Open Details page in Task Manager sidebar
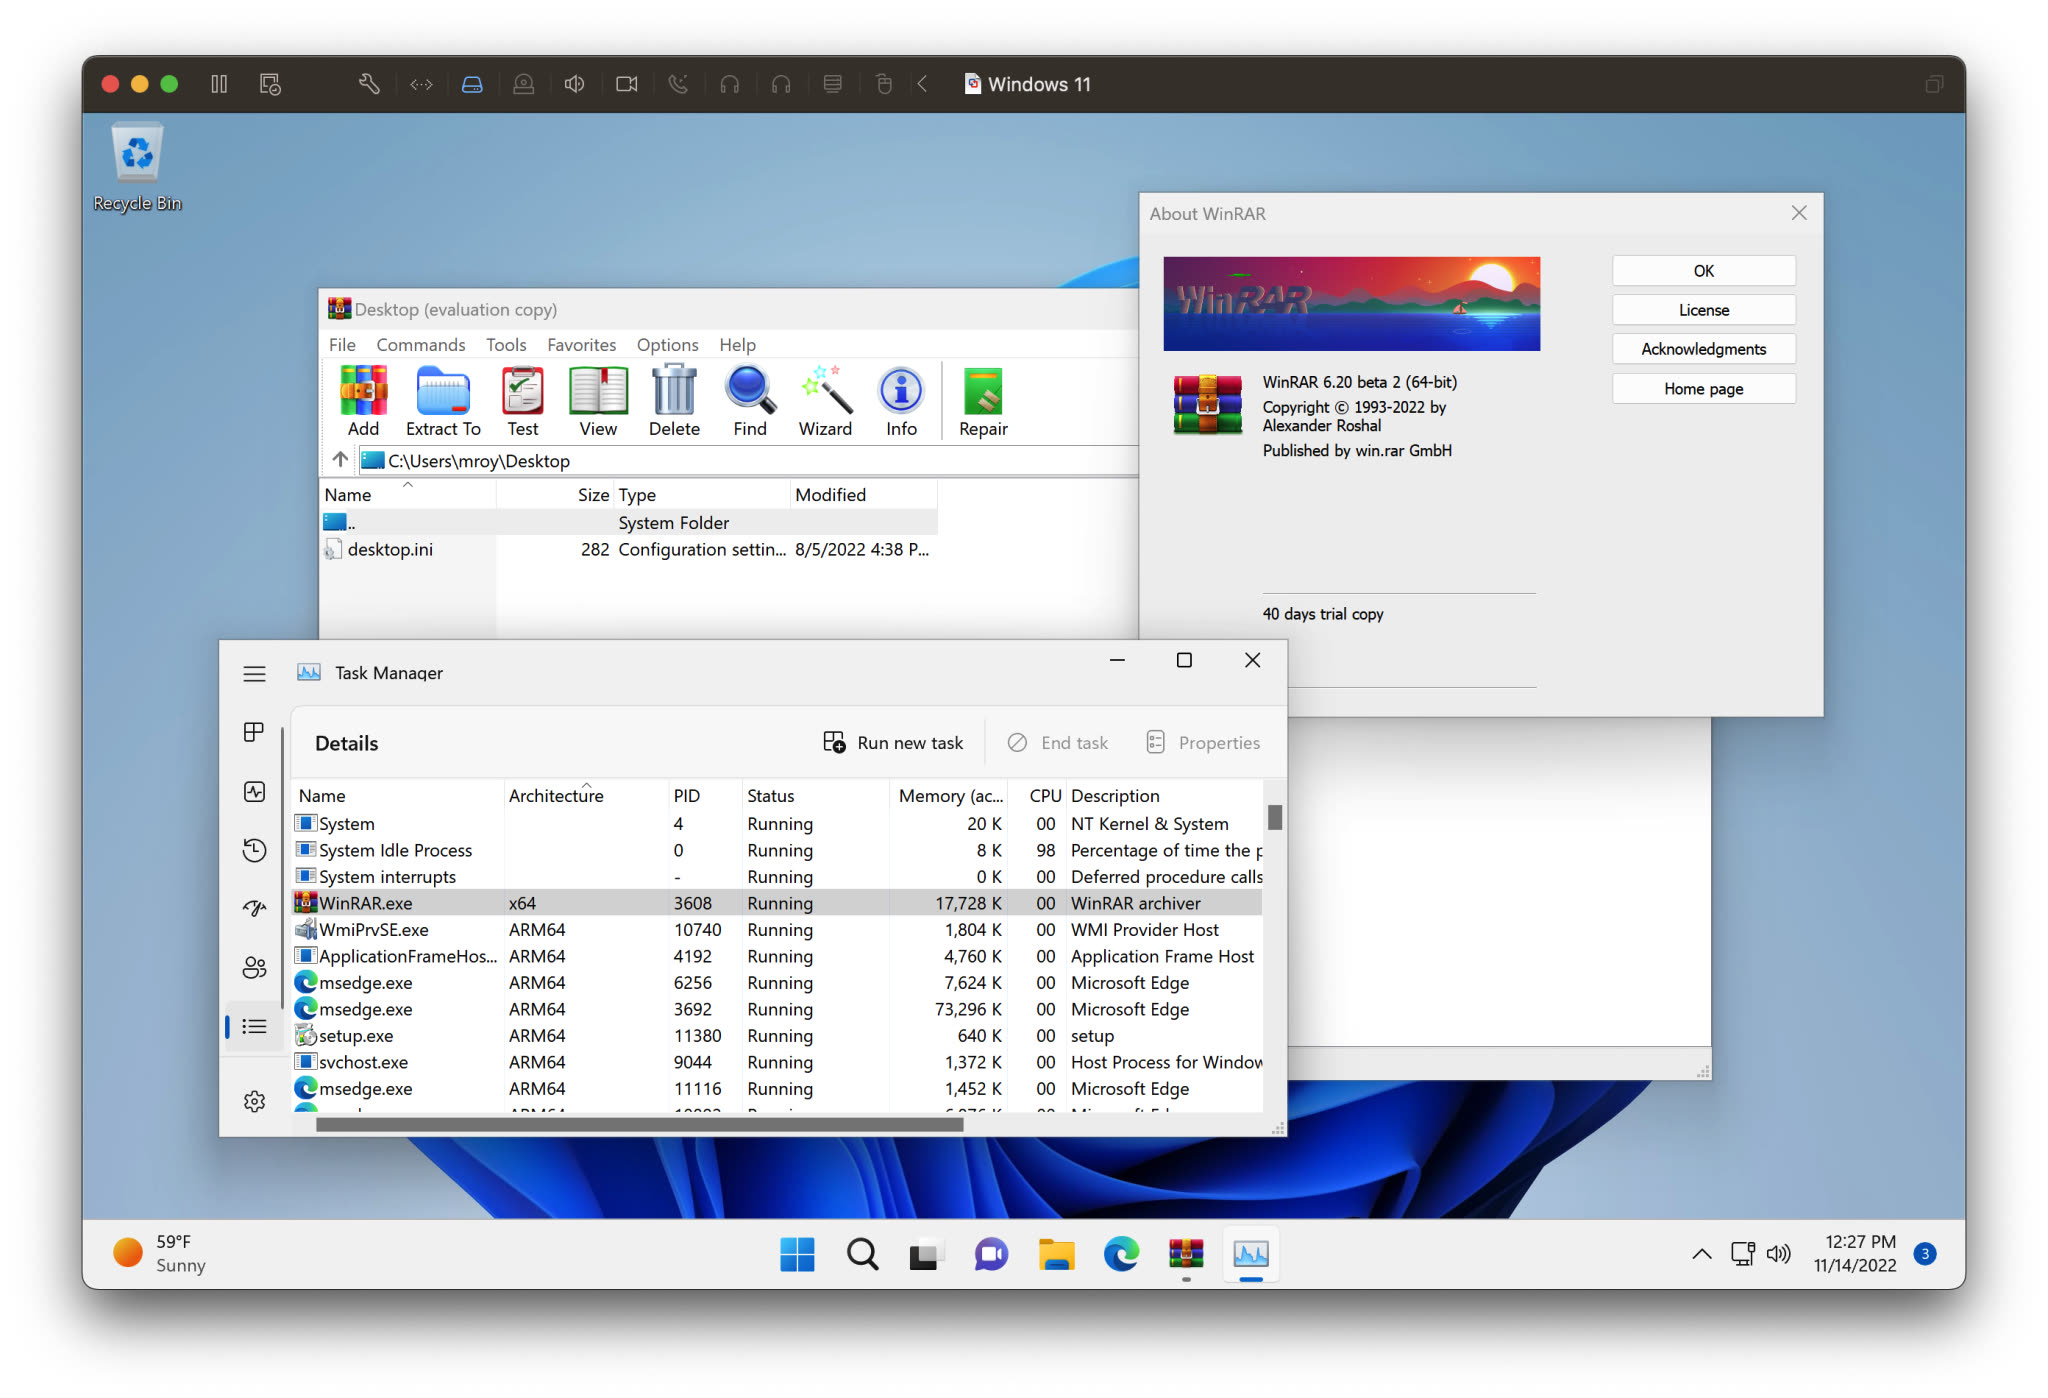The image size is (2048, 1398). pyautogui.click(x=254, y=1026)
